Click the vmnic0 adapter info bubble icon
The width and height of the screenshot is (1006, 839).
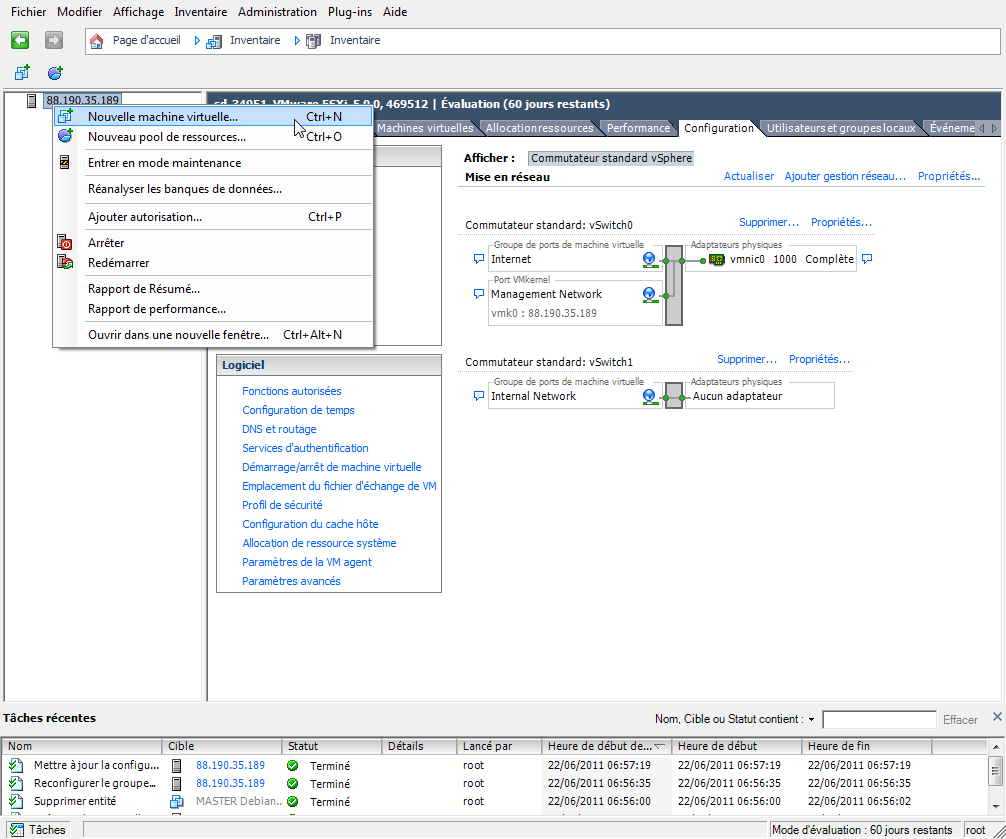[x=867, y=258]
